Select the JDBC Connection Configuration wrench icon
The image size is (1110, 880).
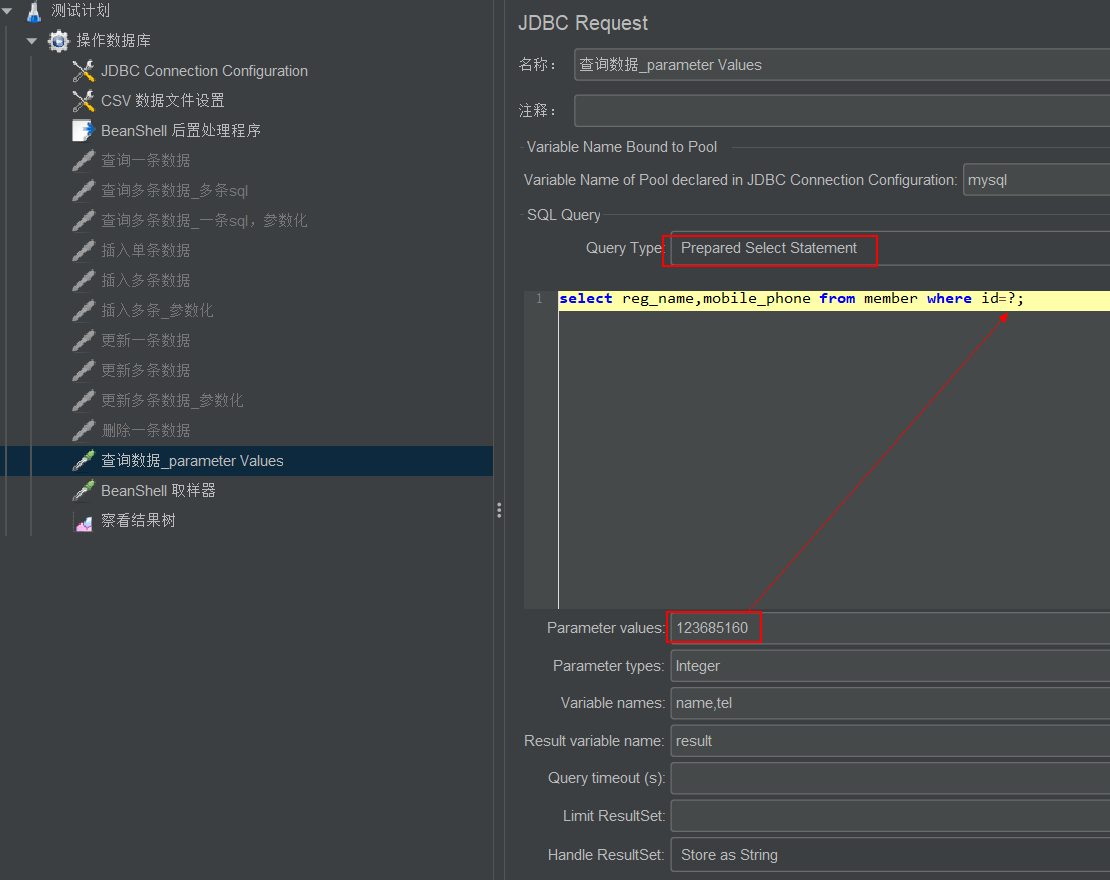pos(82,70)
